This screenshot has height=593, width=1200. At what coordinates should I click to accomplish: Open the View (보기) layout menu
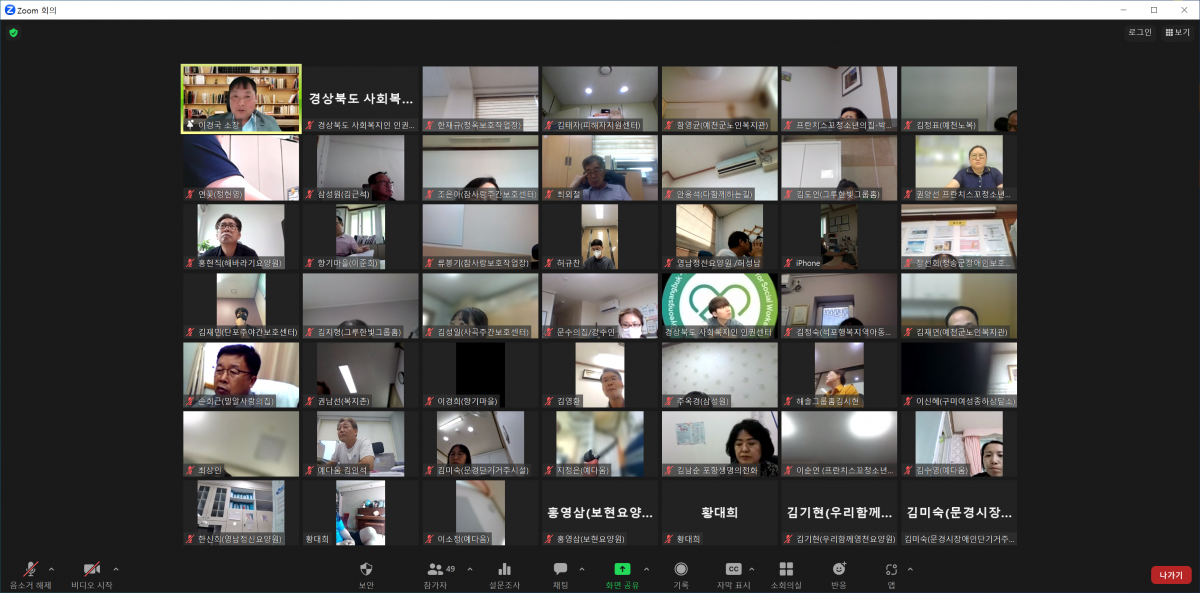point(1177,32)
